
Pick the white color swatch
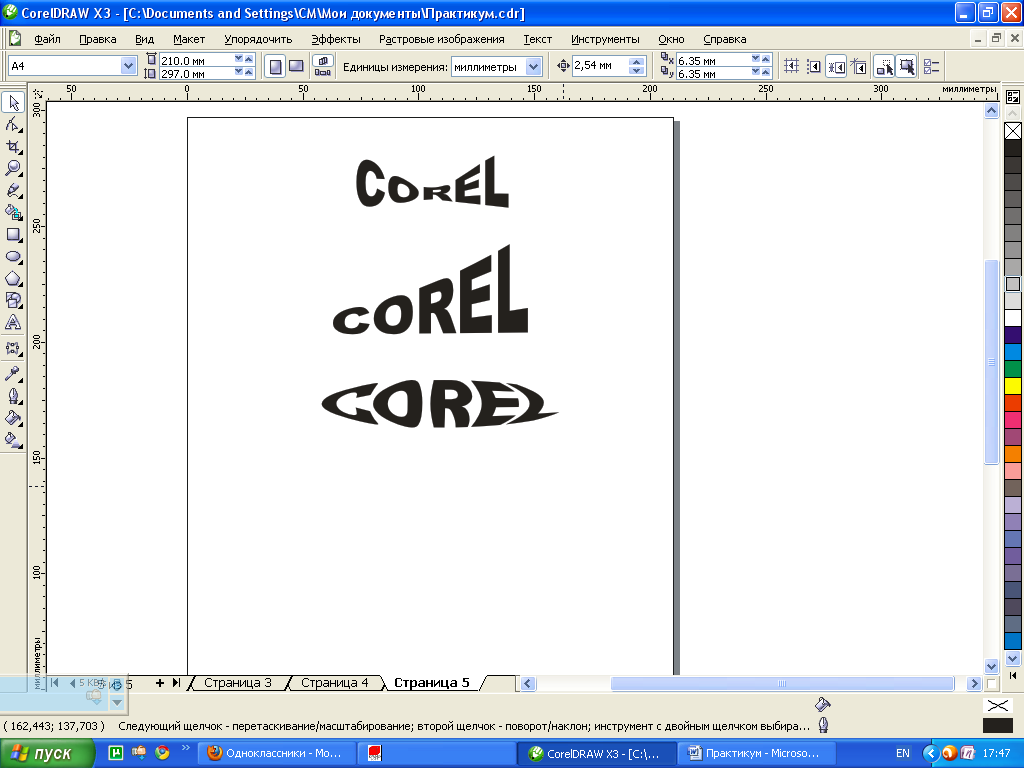coord(1013,318)
